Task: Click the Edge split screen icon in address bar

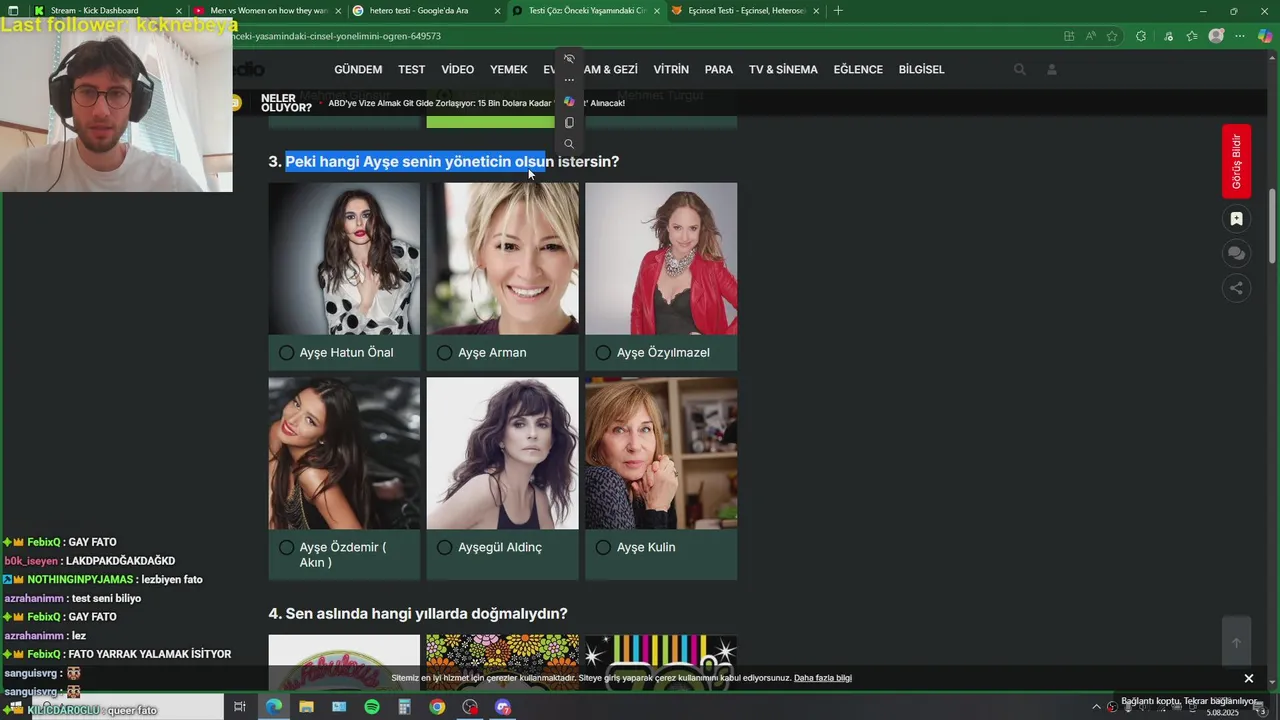Action: (x=1069, y=36)
